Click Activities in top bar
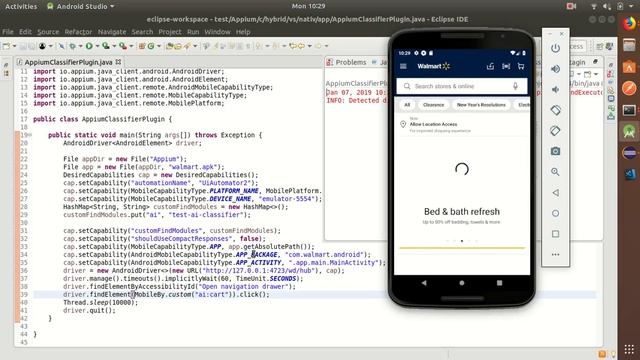This screenshot has height=360, width=640. [21, 7]
